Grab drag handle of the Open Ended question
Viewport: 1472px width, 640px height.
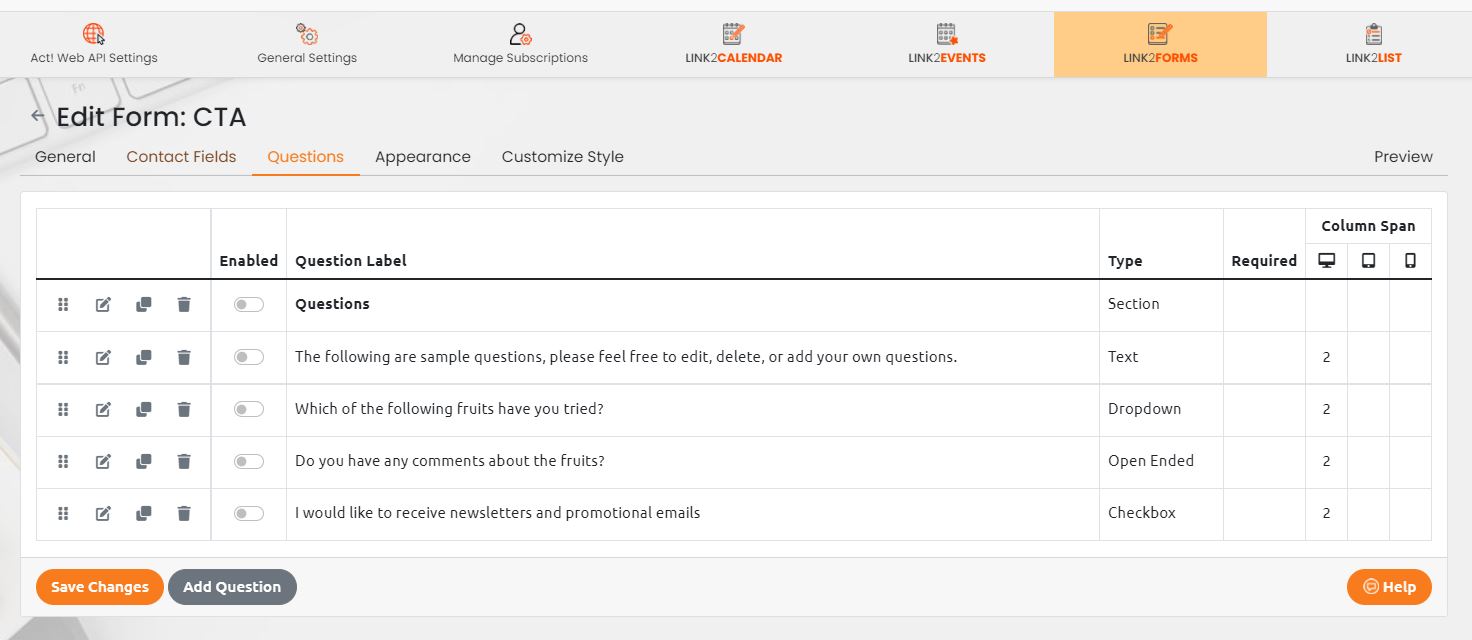click(63, 461)
